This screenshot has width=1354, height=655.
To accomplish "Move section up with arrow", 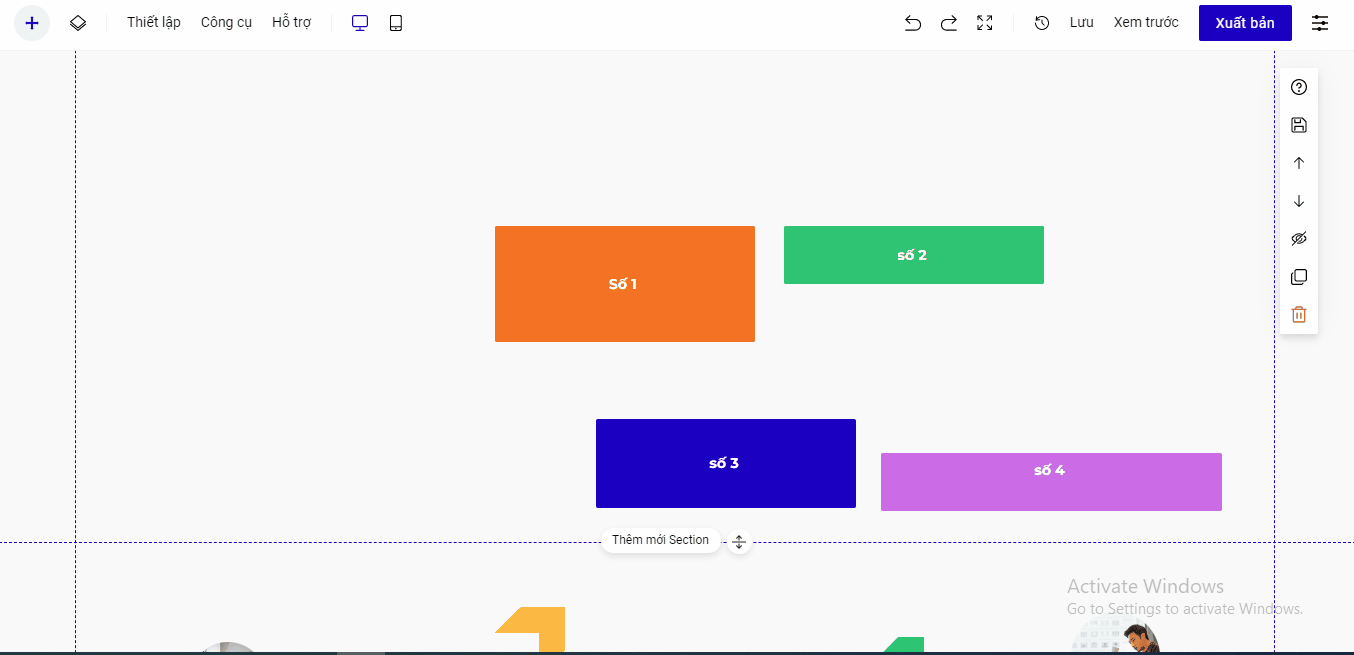I will [x=1299, y=163].
